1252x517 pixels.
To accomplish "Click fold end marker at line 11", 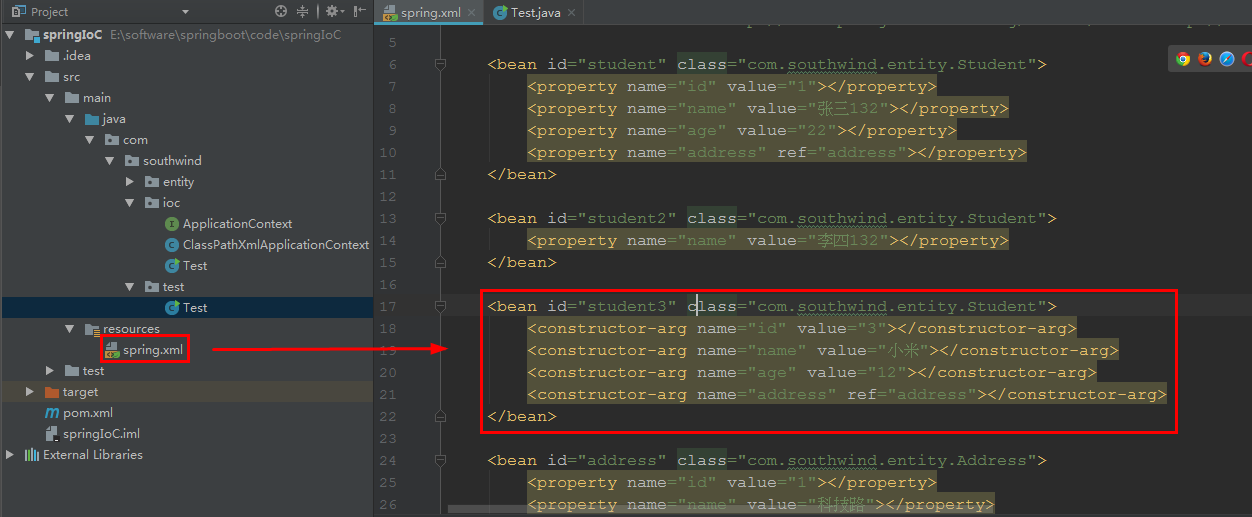I will pos(440,175).
